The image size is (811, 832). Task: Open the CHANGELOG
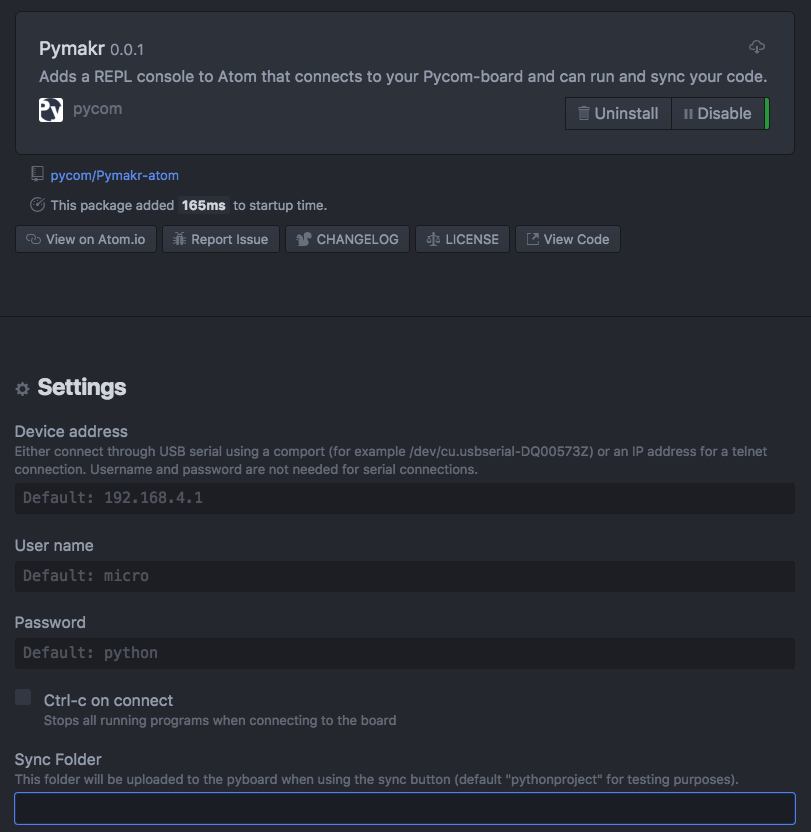[348, 239]
